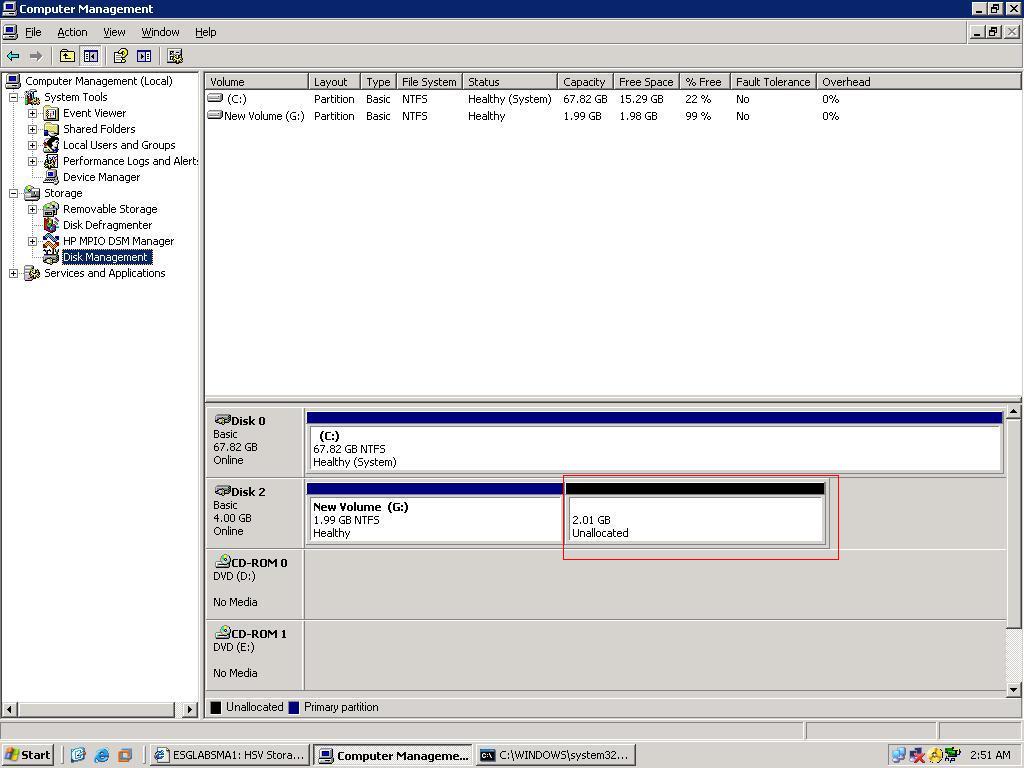Click the Back arrow toolbar icon
The width and height of the screenshot is (1024, 768).
tap(13, 57)
